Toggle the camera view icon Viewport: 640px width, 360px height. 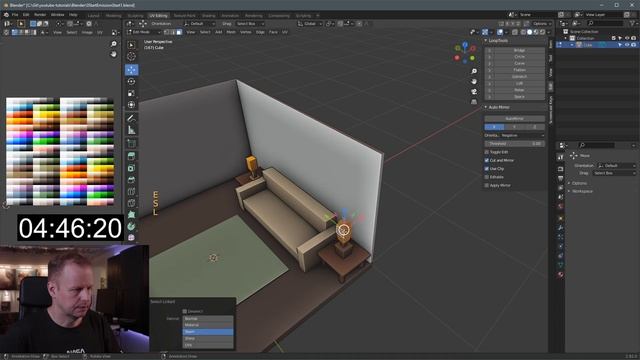click(474, 92)
